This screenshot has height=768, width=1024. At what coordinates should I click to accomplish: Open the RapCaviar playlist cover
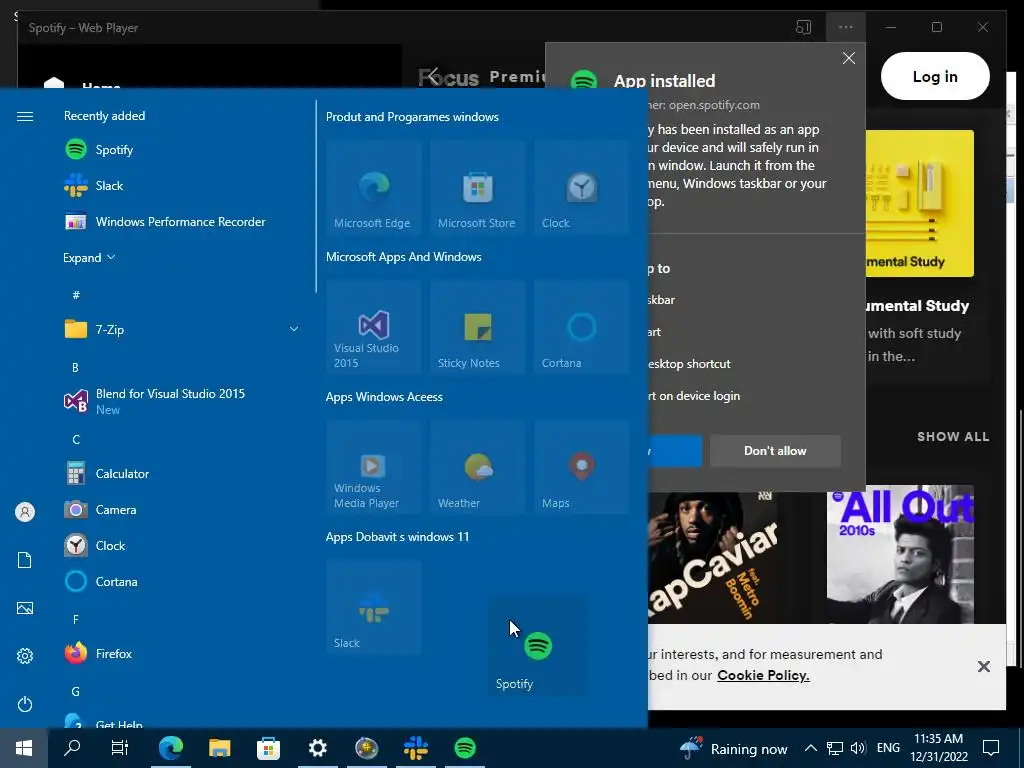714,557
